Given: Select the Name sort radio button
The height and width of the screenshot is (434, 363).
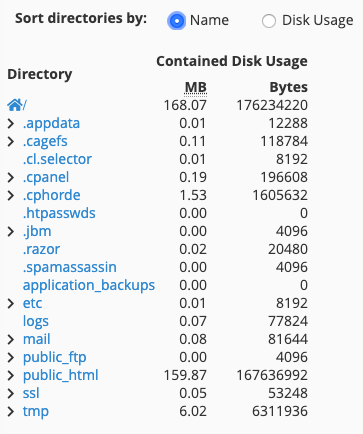Looking at the screenshot, I should coord(177,21).
